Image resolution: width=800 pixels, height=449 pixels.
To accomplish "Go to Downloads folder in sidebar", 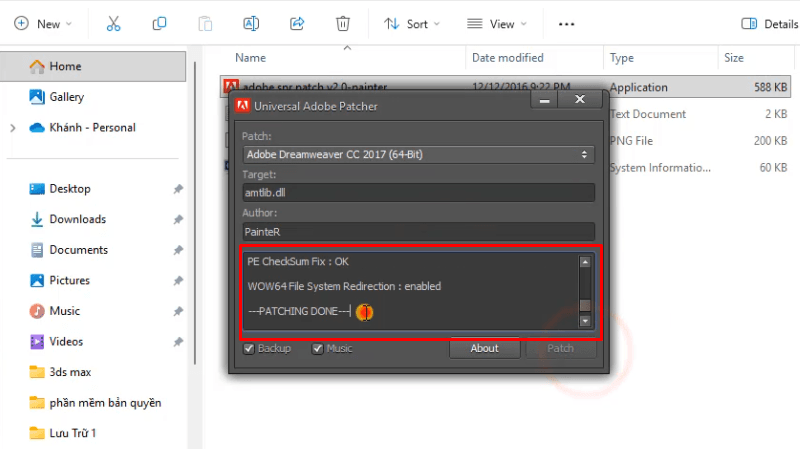I will click(77, 219).
